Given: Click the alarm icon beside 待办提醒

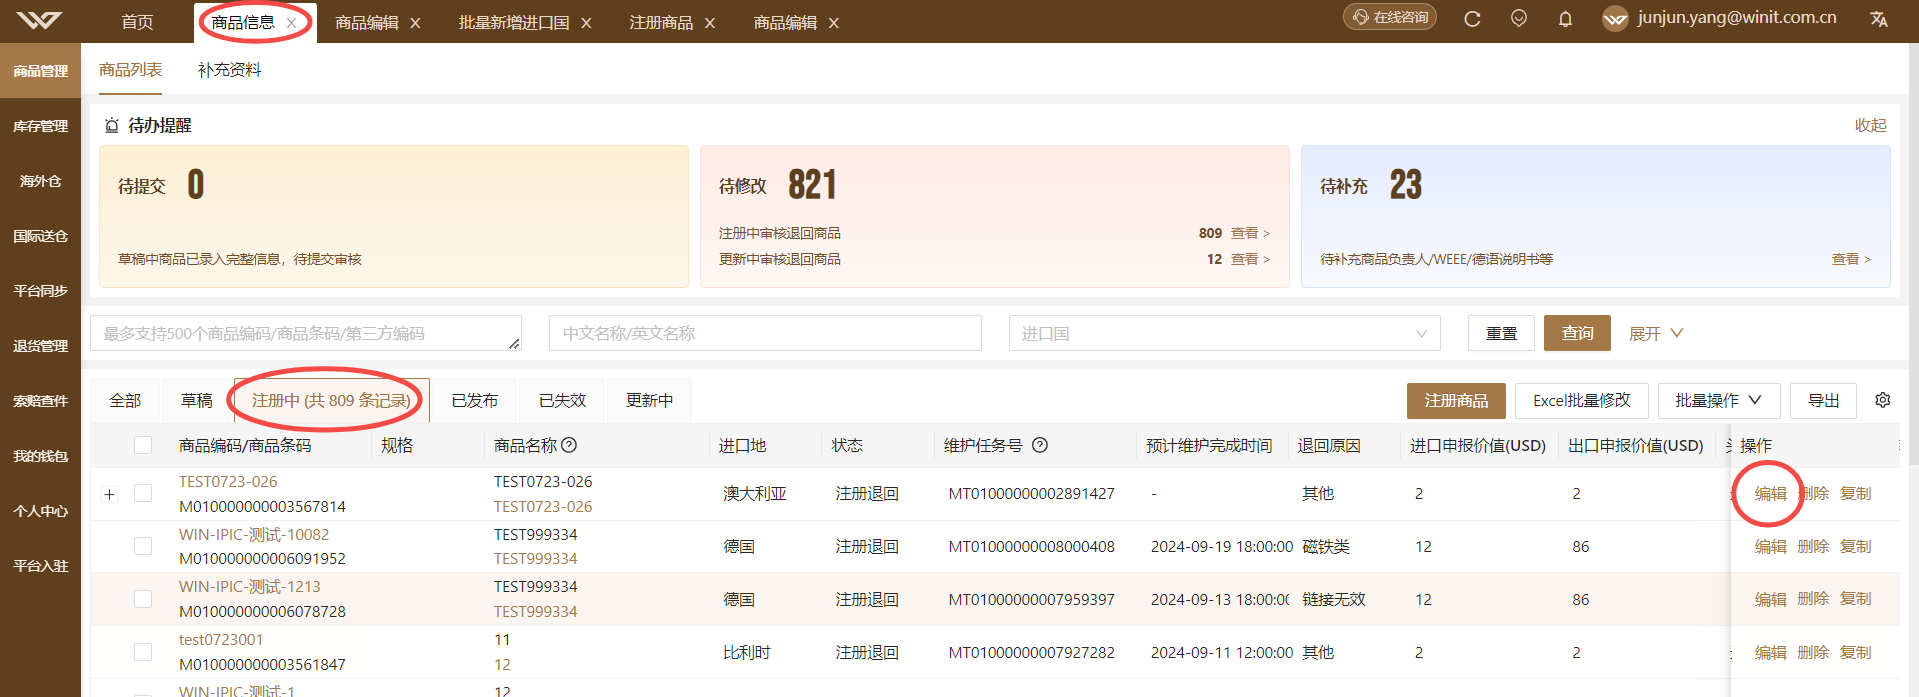Looking at the screenshot, I should point(112,126).
